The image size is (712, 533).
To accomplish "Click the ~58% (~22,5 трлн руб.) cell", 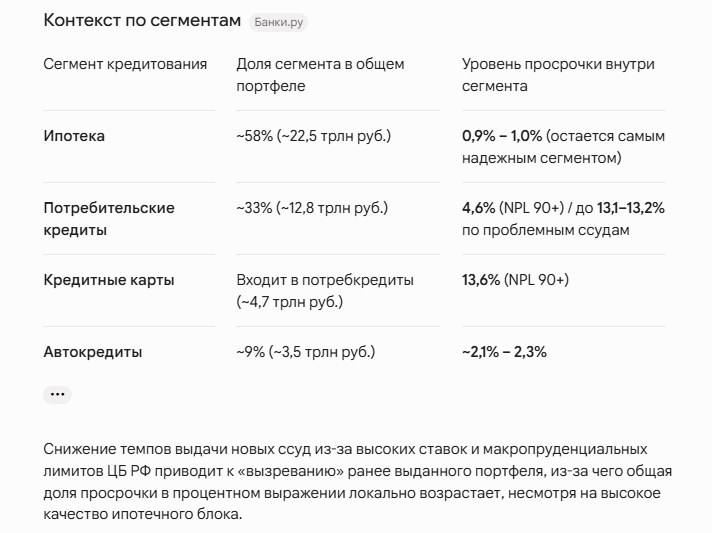I will (x=313, y=136).
